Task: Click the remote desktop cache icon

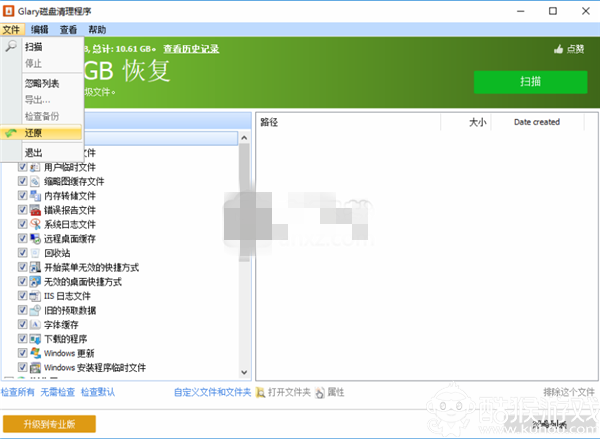Action: 35,238
